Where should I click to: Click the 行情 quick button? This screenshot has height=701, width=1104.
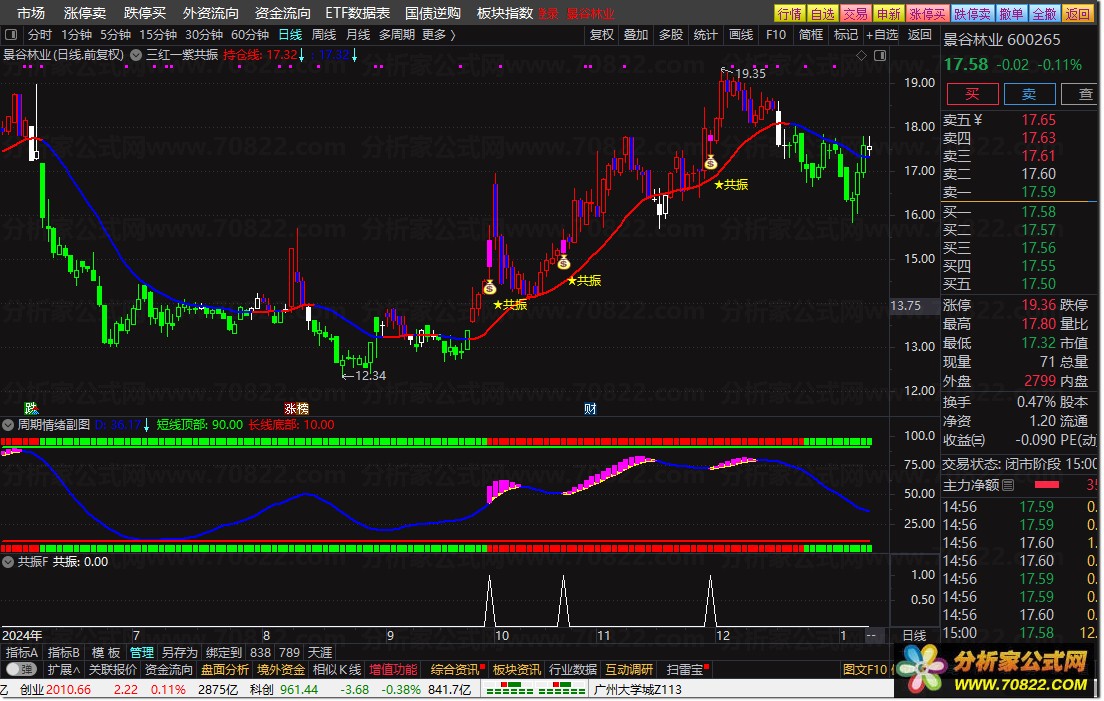pos(789,13)
